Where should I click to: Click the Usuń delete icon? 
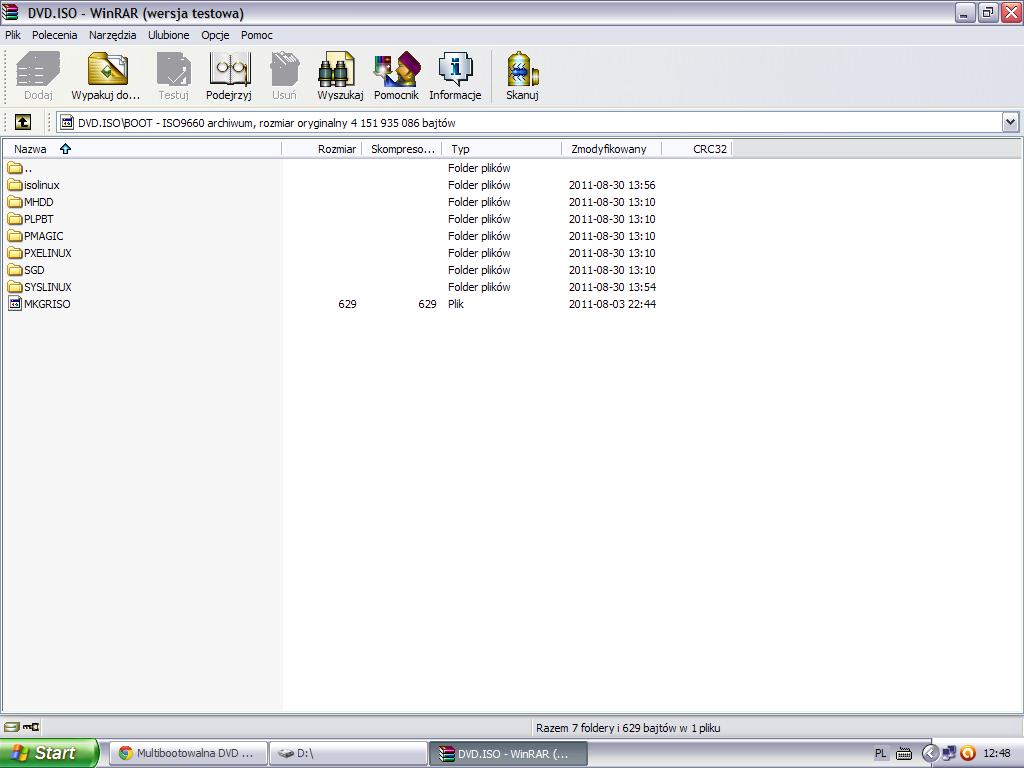pyautogui.click(x=284, y=69)
